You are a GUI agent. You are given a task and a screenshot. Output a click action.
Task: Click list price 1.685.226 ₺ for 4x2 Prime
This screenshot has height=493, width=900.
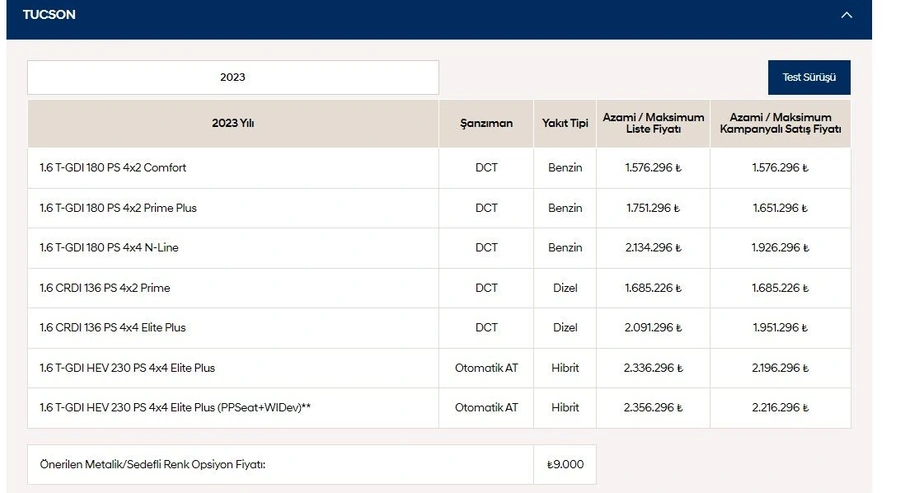pos(653,288)
